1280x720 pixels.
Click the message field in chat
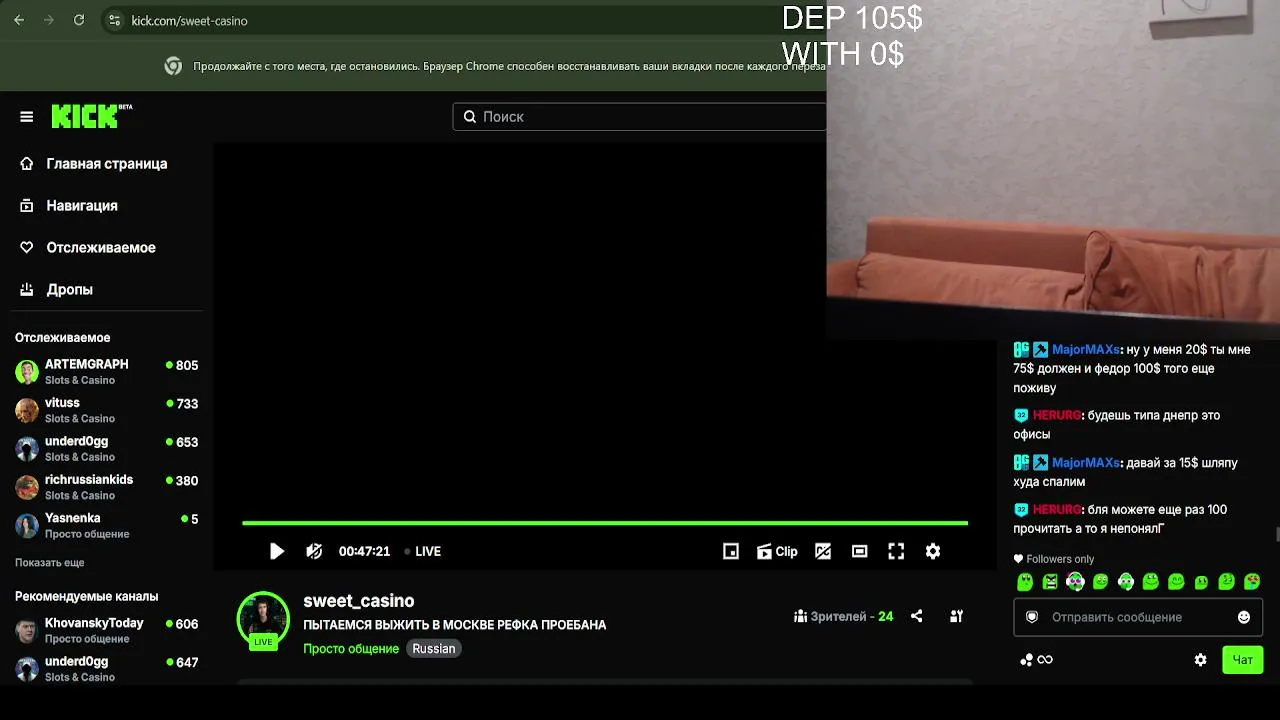pos(1138,617)
